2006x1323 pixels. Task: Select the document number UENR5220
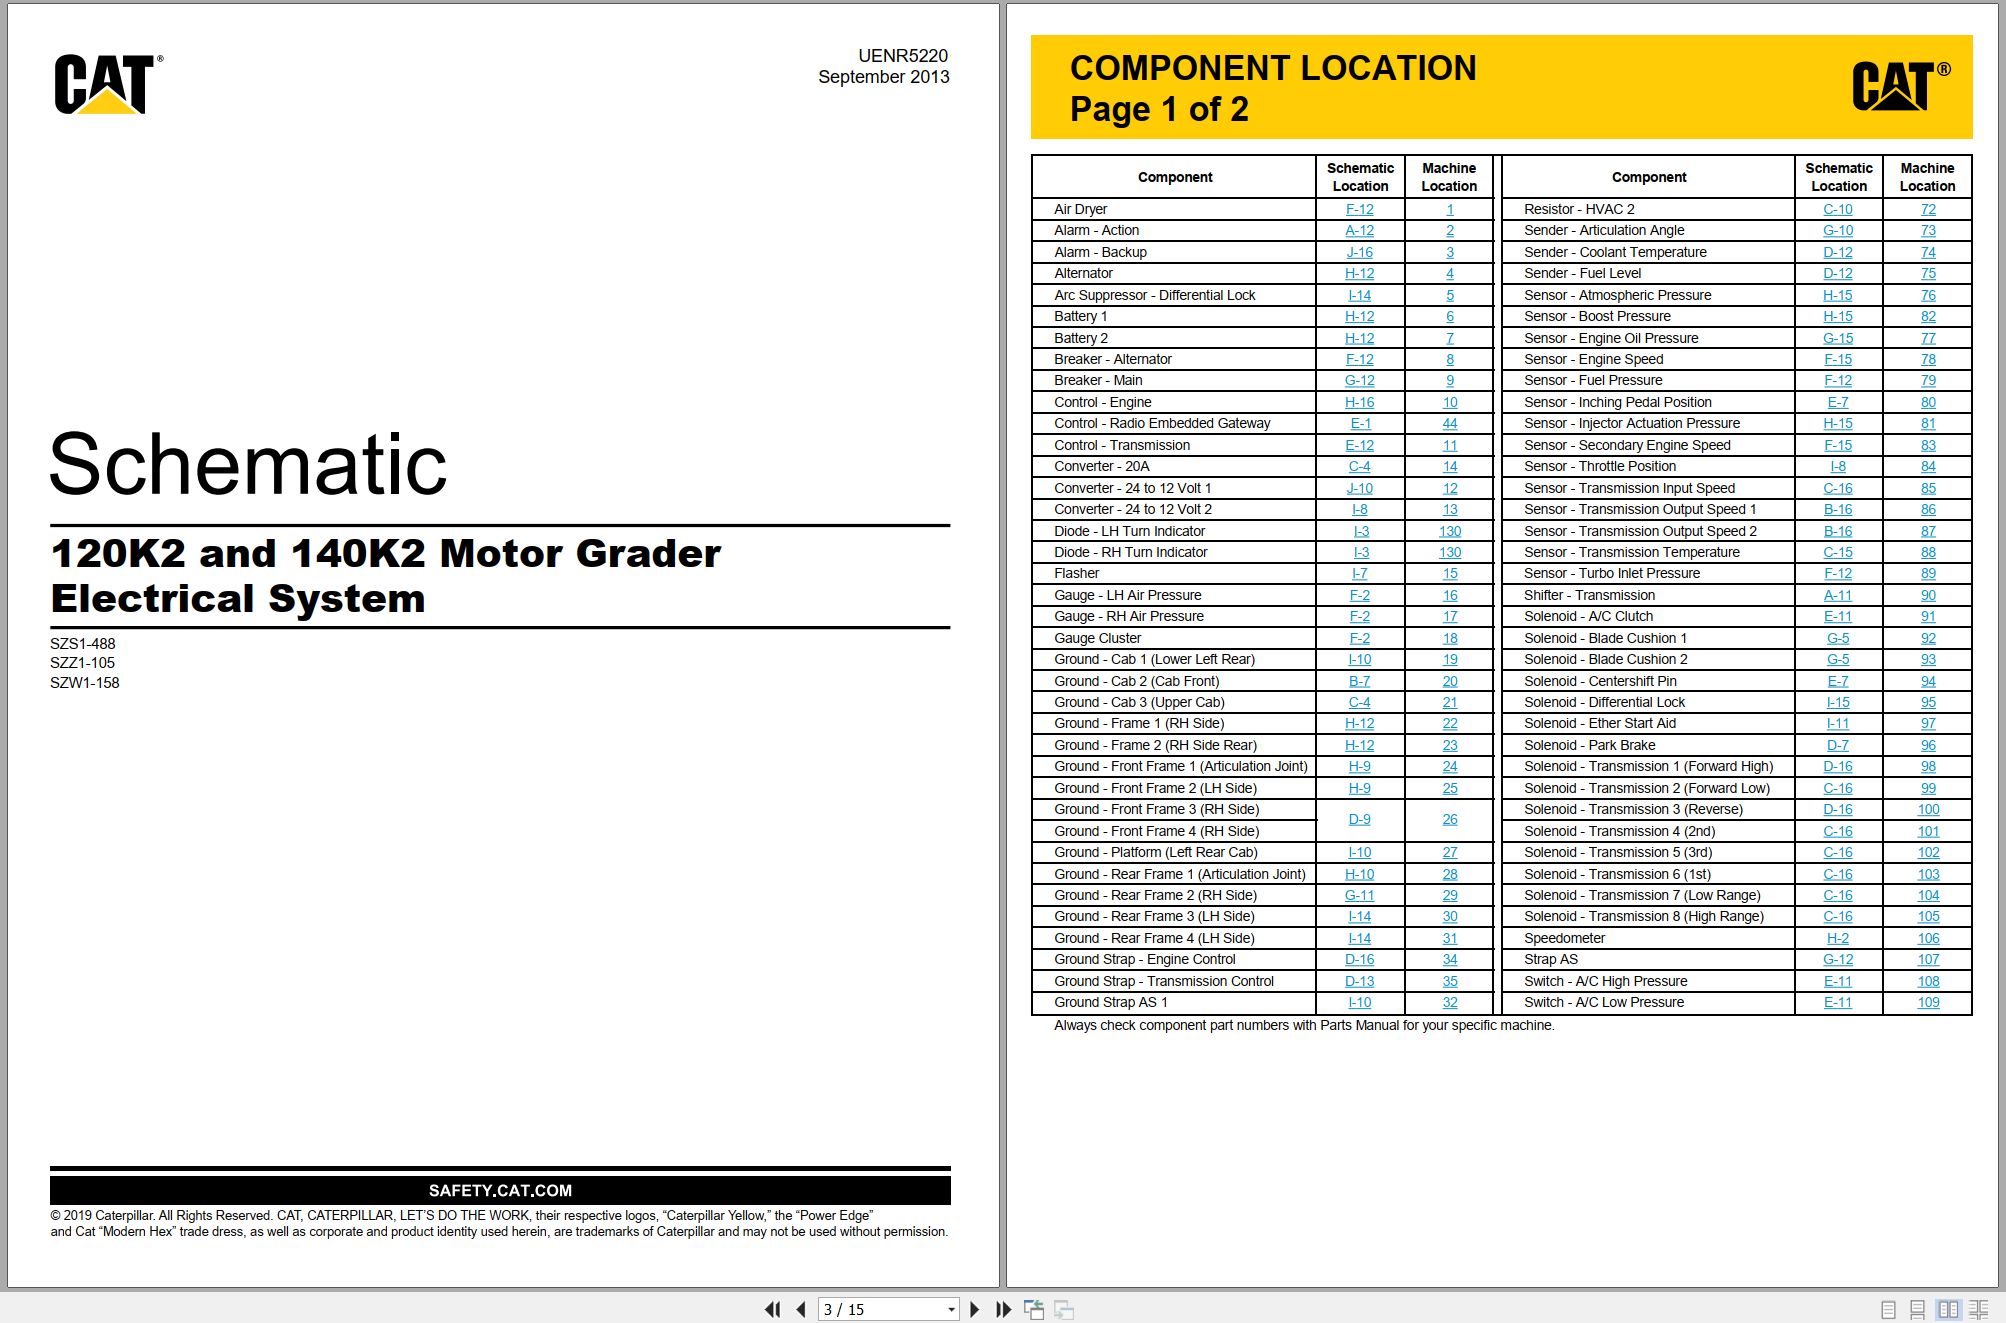point(903,56)
